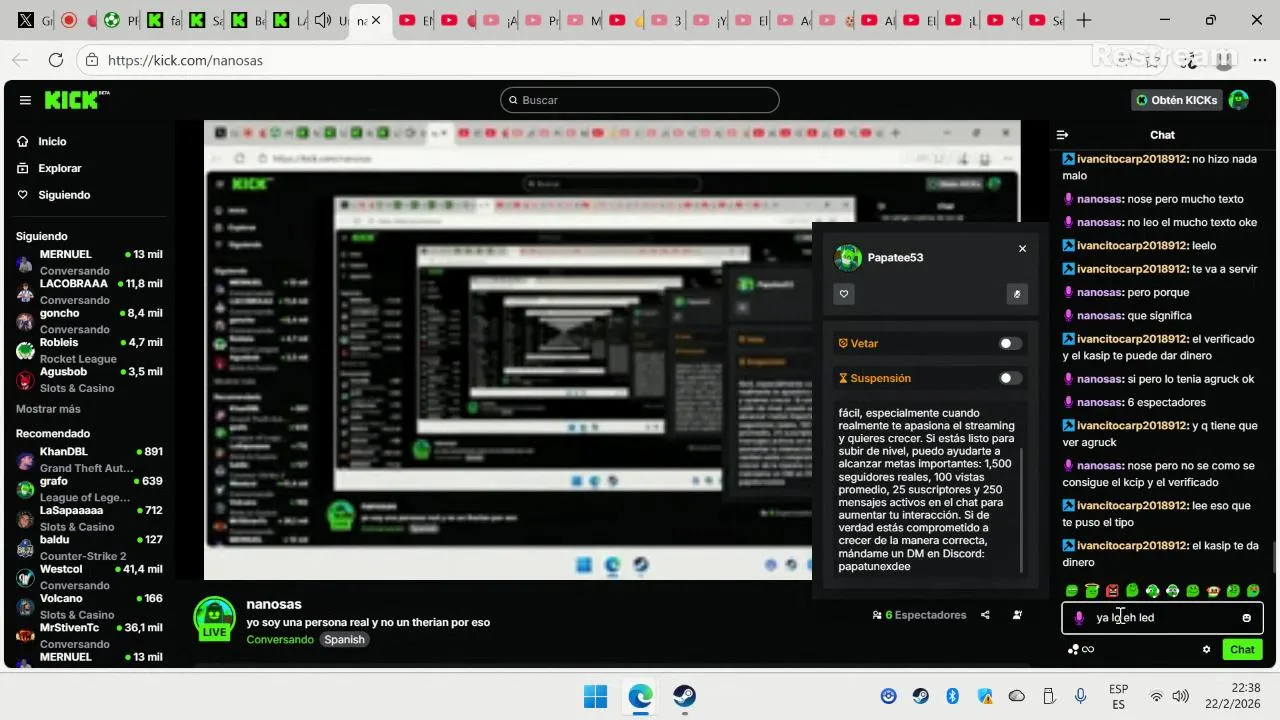
Task: Open LACOBRAAA channel in sidebar
Action: click(89, 291)
